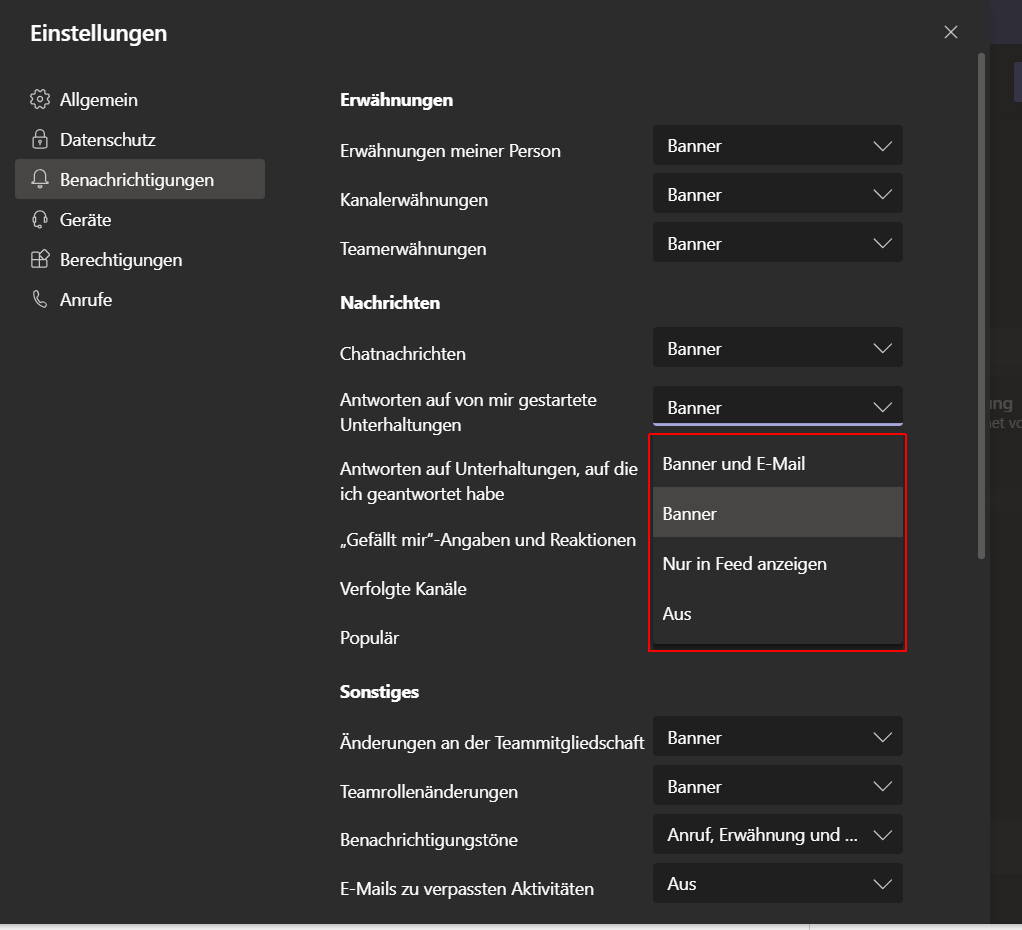
Task: Click the '„Gefällt mir“-Angaben und Reaktionen' label
Action: (488, 540)
